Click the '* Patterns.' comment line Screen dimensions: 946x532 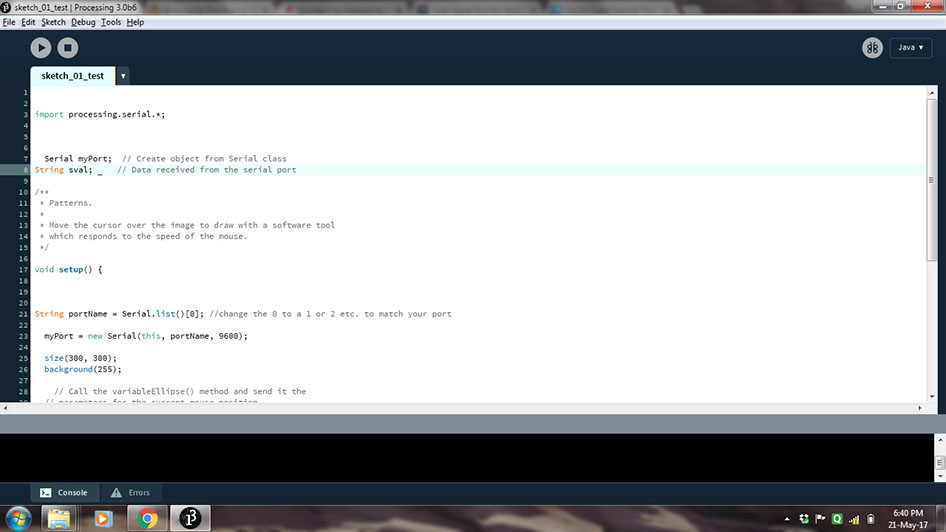pos(65,203)
